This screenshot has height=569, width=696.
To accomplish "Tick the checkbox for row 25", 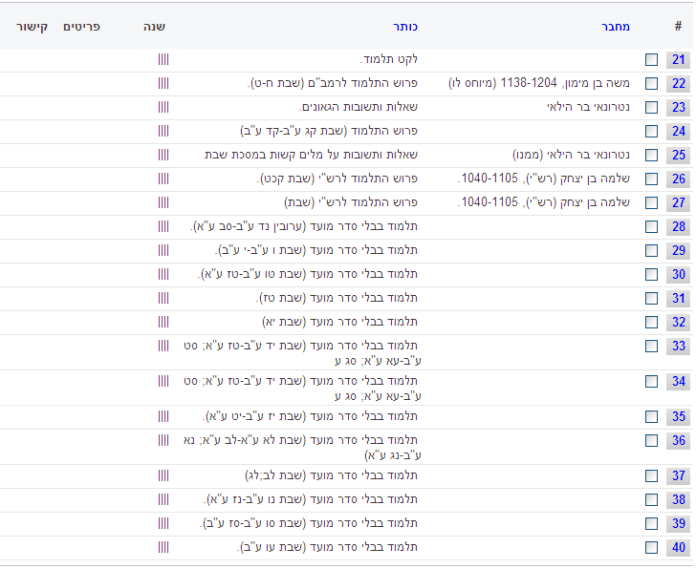I will [651, 156].
